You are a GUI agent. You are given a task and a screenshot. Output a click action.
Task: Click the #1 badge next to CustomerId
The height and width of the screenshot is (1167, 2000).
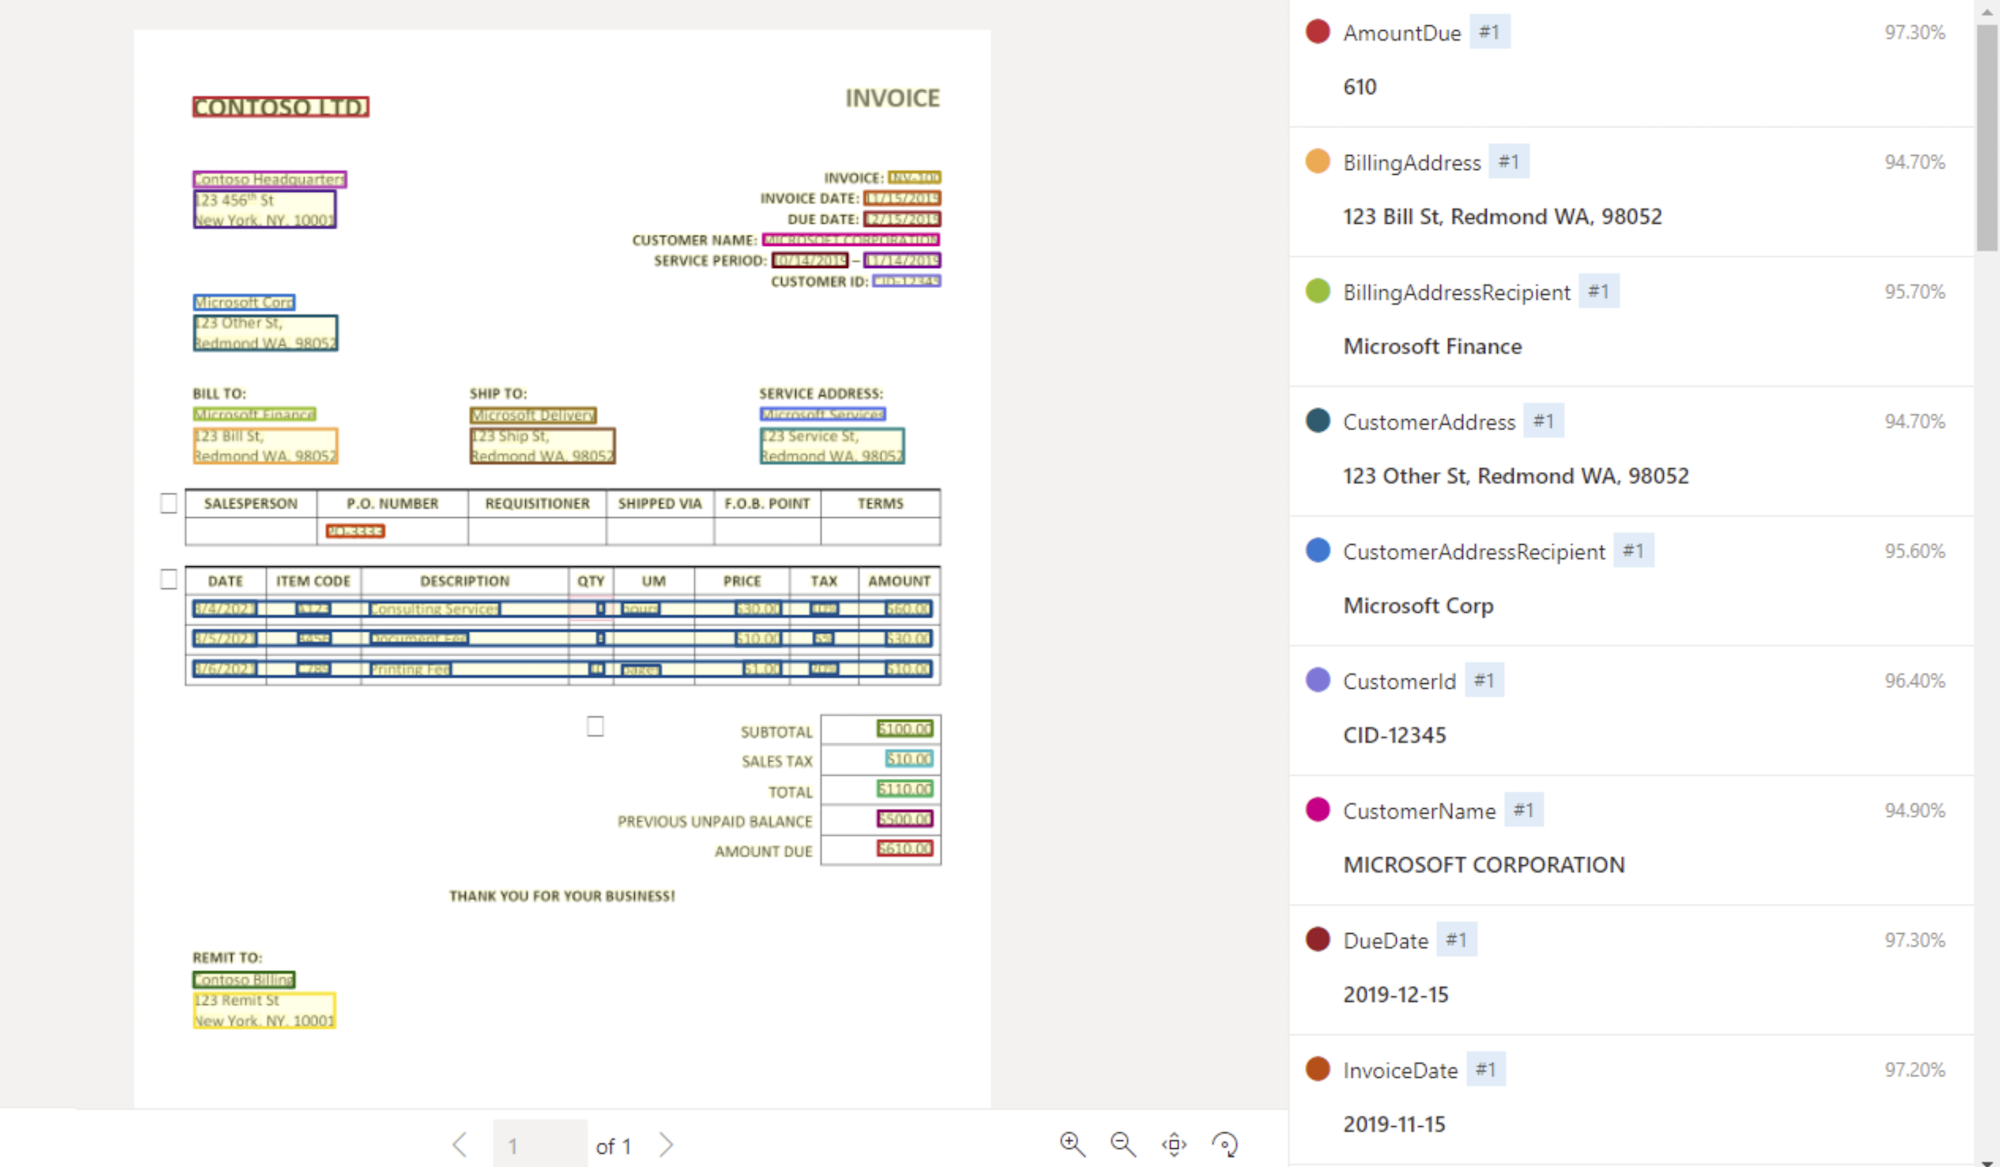1484,681
